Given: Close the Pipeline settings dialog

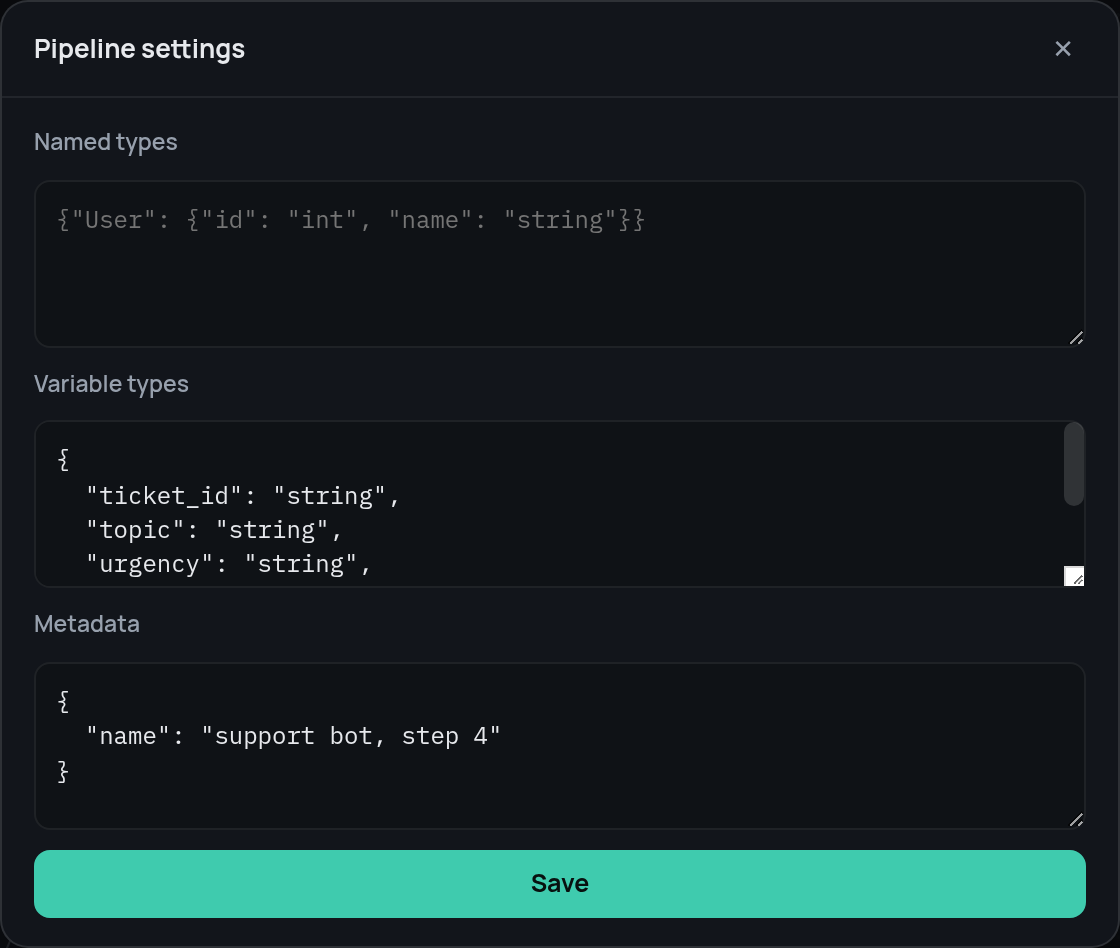Looking at the screenshot, I should click(1063, 49).
